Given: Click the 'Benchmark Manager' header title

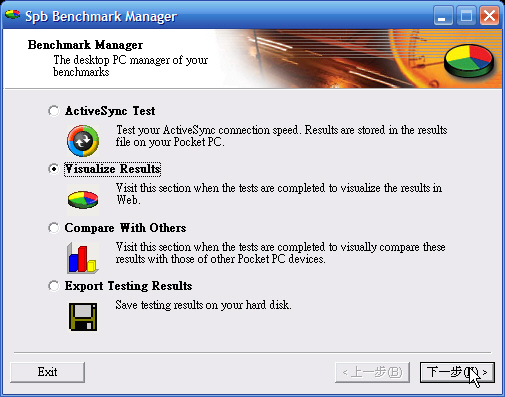Looking at the screenshot, I should 85,45.
